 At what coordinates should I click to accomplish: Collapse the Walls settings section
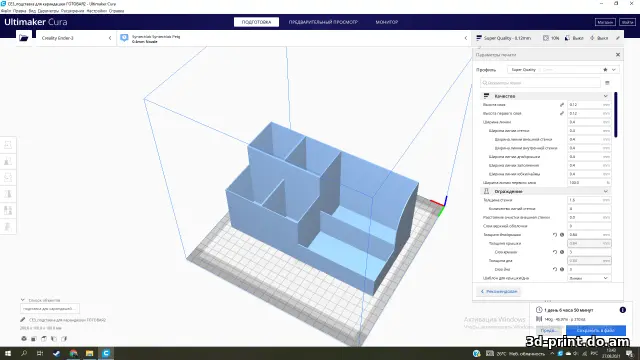click(606, 191)
